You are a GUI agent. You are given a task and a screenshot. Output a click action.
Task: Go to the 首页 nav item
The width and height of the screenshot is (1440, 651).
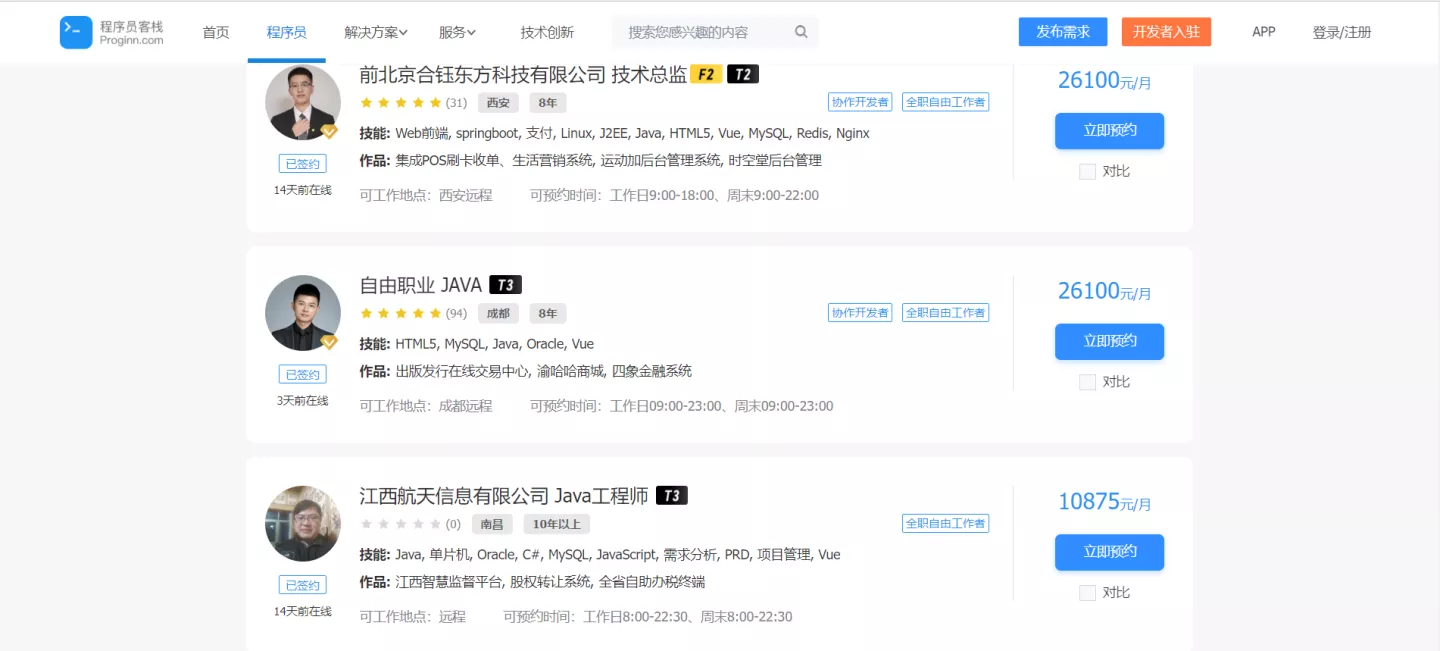point(216,32)
